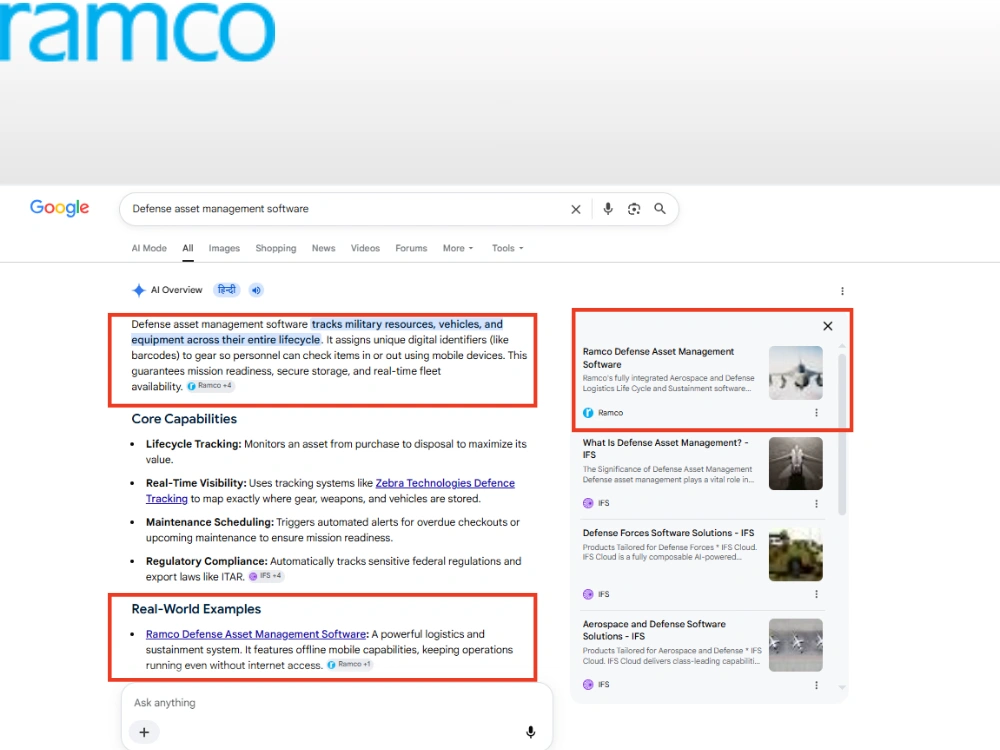Expand the Tools dropdown
The width and height of the screenshot is (1000, 750).
point(507,248)
